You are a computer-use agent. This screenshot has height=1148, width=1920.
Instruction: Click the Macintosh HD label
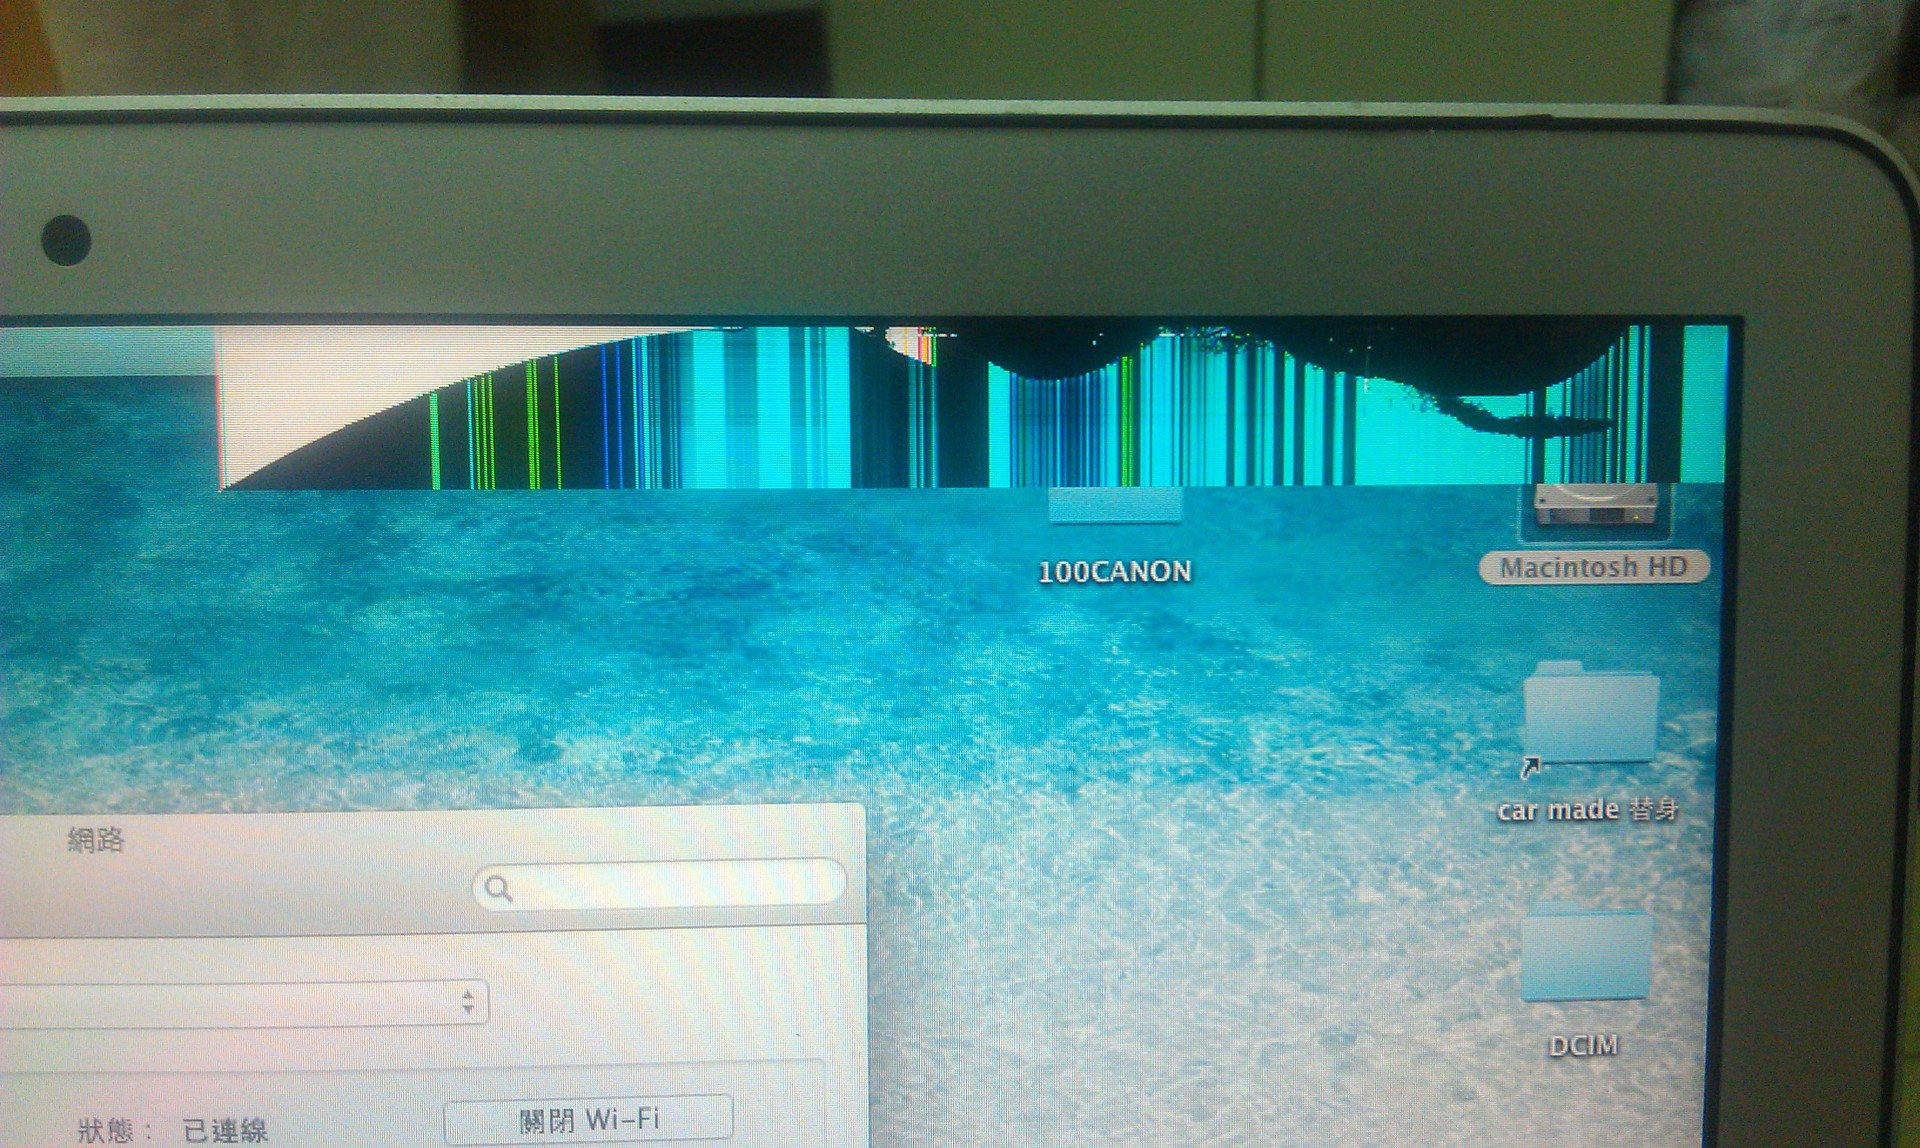[1594, 568]
